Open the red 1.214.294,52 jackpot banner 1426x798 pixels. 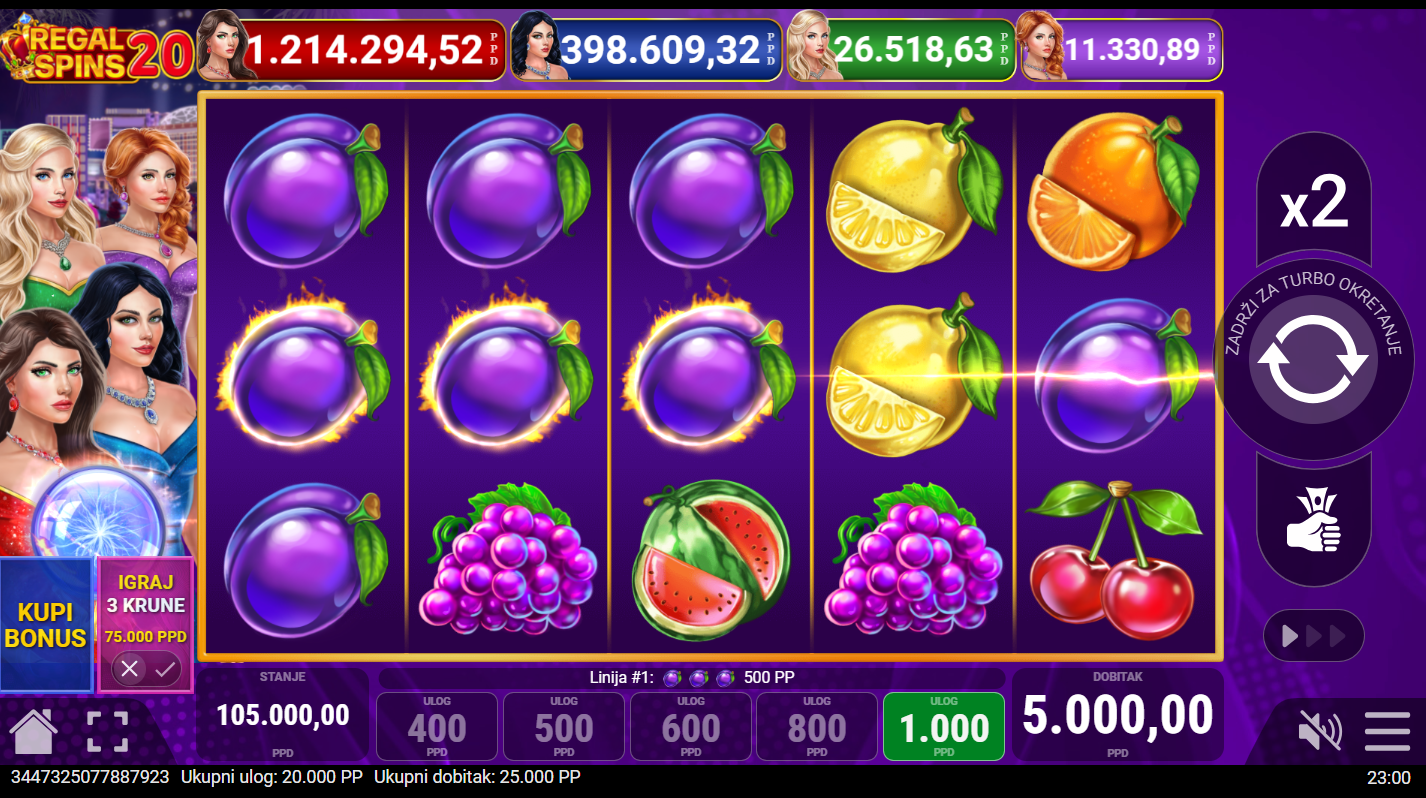tap(352, 49)
